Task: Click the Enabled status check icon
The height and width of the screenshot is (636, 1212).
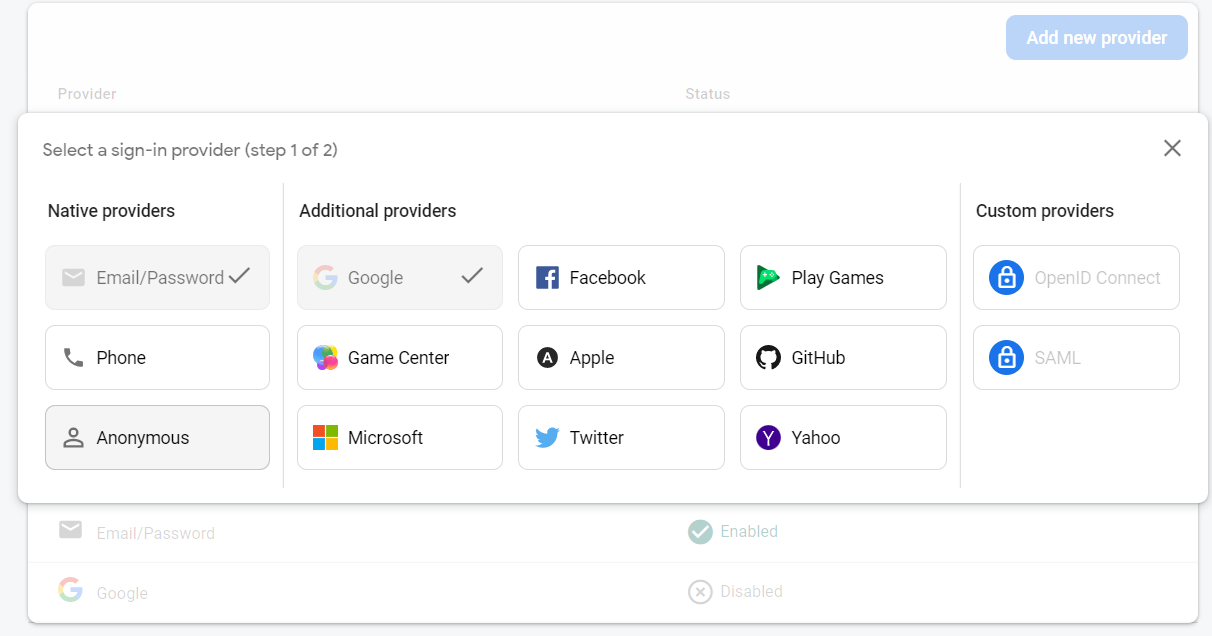Action: point(700,532)
